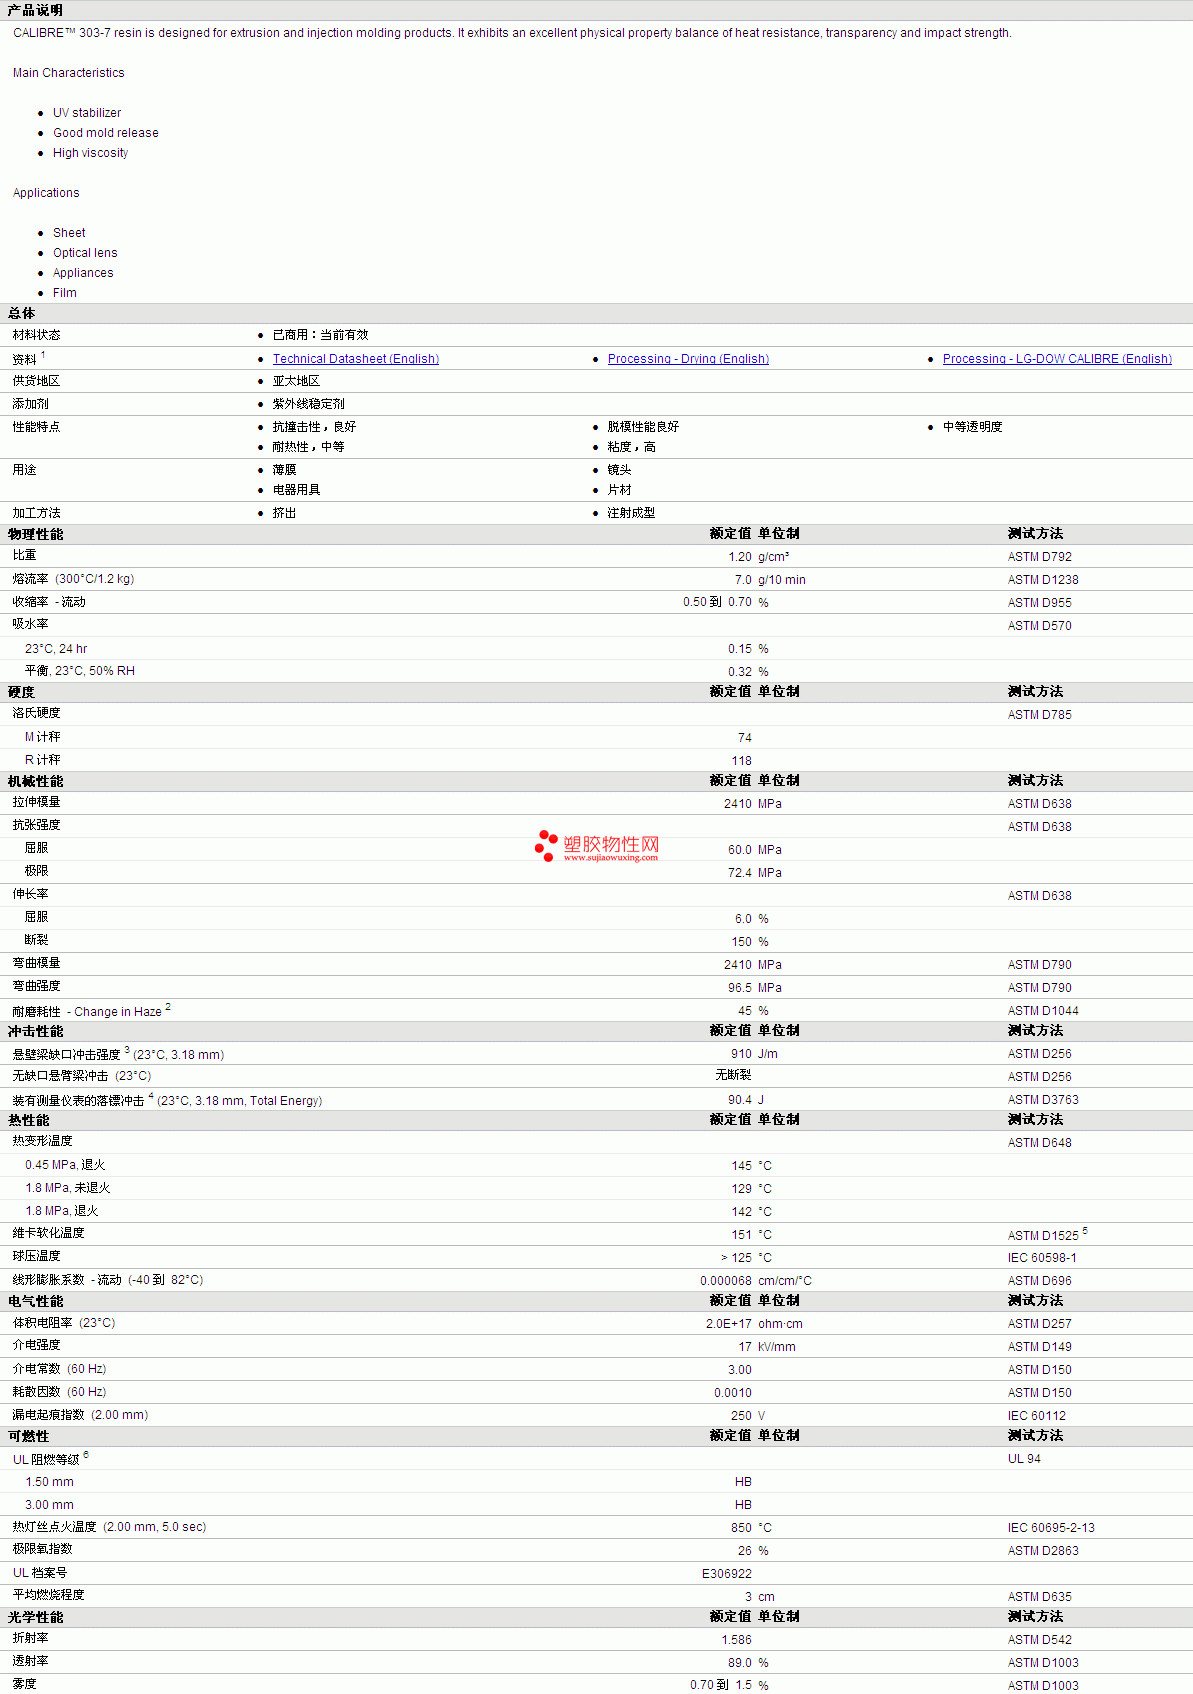This screenshot has width=1193, height=1694.
Task: Click the 'ASTM D648' test method cell
Action: [x=1040, y=1143]
